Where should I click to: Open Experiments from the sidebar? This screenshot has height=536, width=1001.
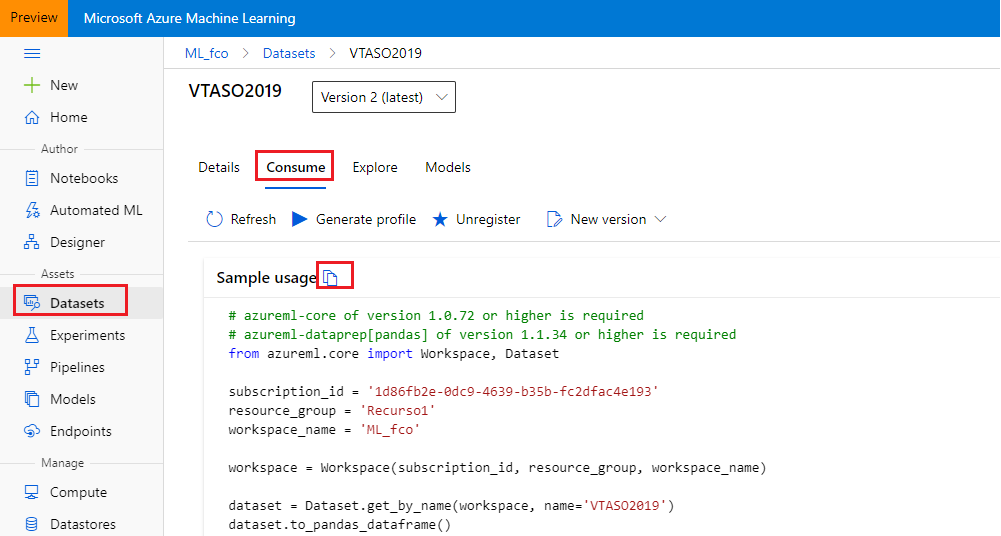[x=87, y=335]
